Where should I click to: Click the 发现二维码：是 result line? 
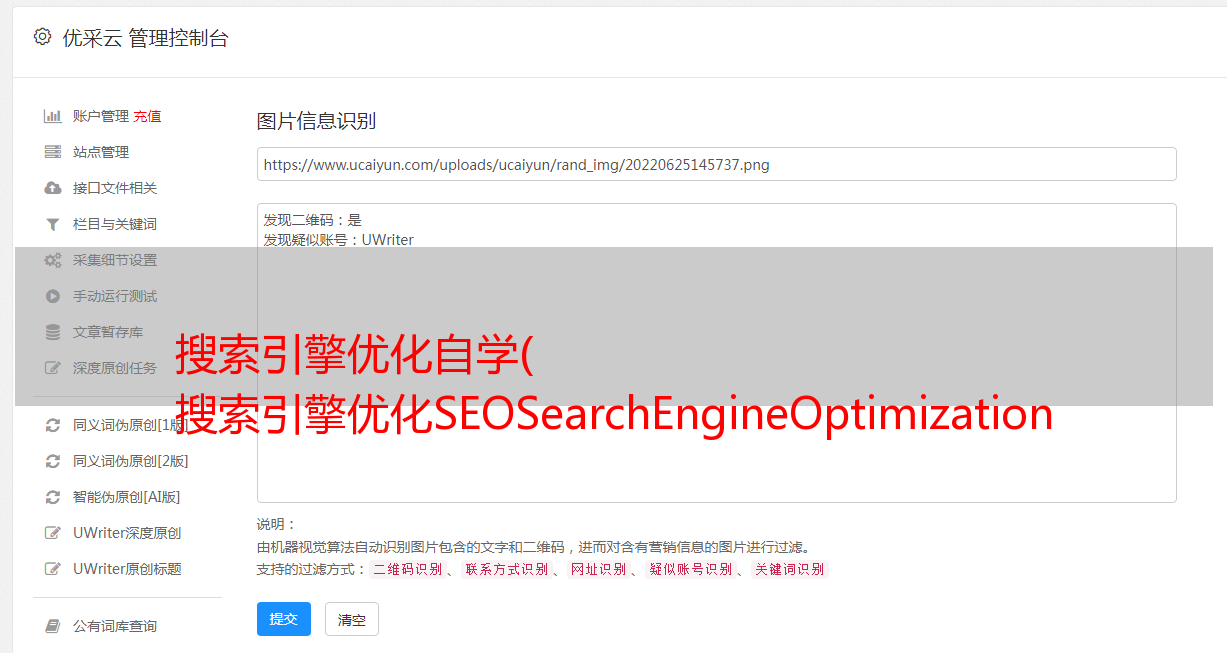[x=312, y=220]
